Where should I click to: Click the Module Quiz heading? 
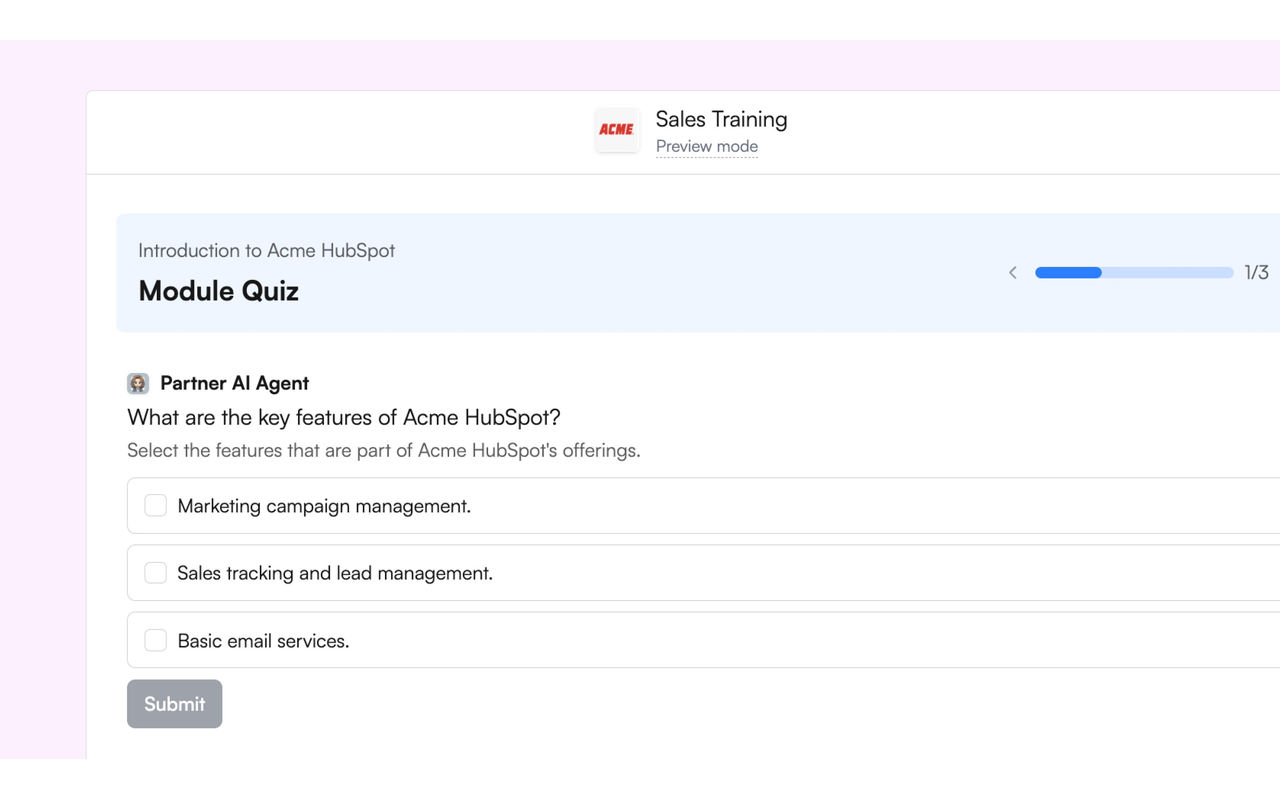pyautogui.click(x=219, y=291)
